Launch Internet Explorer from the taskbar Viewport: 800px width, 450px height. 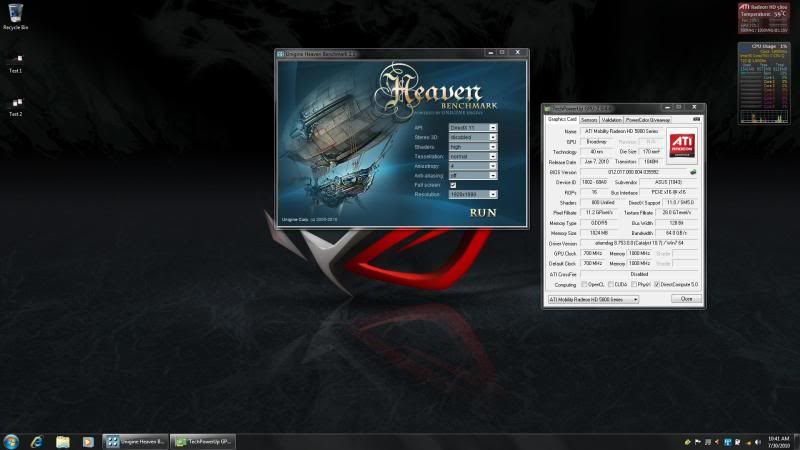pyautogui.click(x=37, y=441)
